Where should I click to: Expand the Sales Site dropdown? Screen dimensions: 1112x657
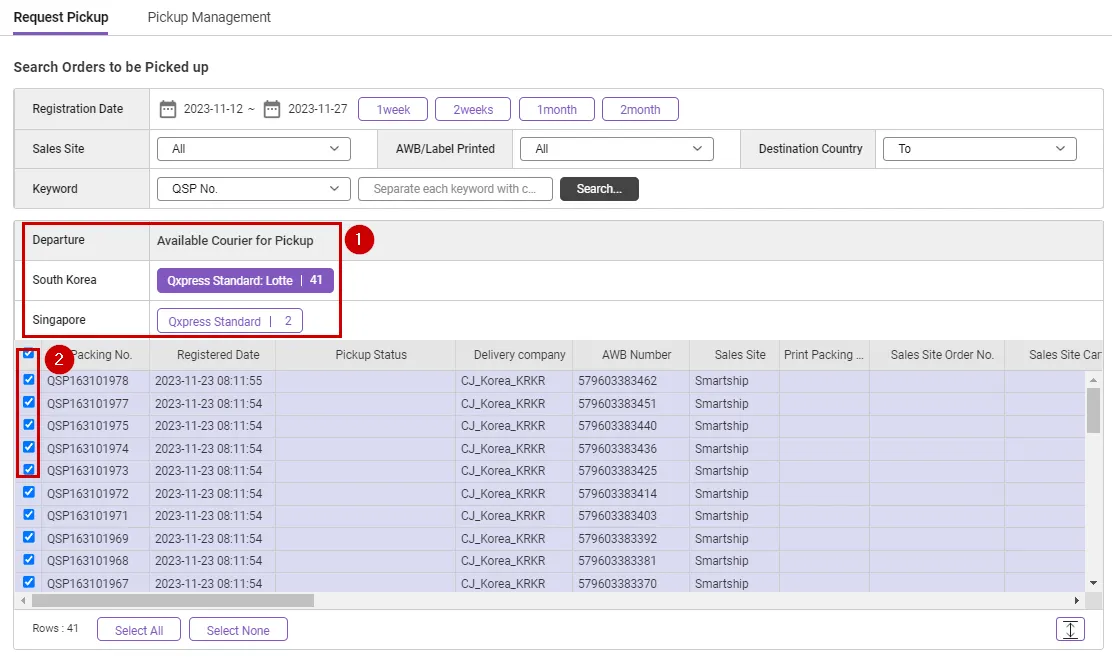[254, 149]
